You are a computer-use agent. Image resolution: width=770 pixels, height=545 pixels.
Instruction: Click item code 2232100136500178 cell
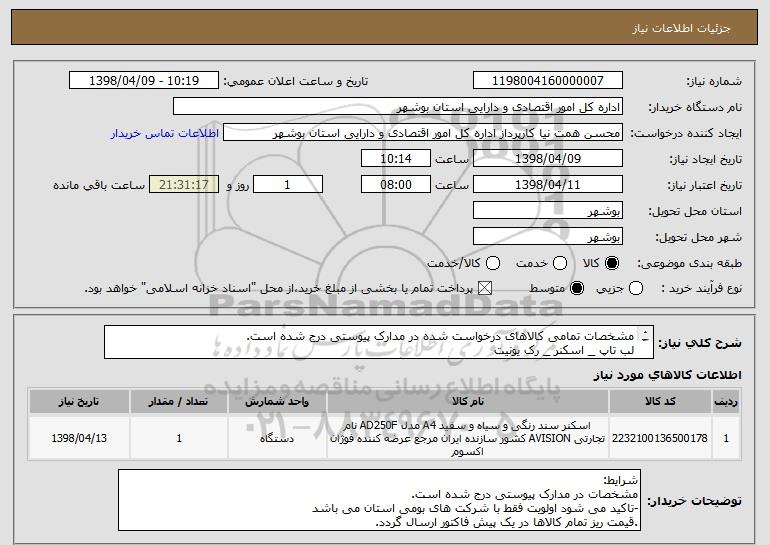pos(660,438)
